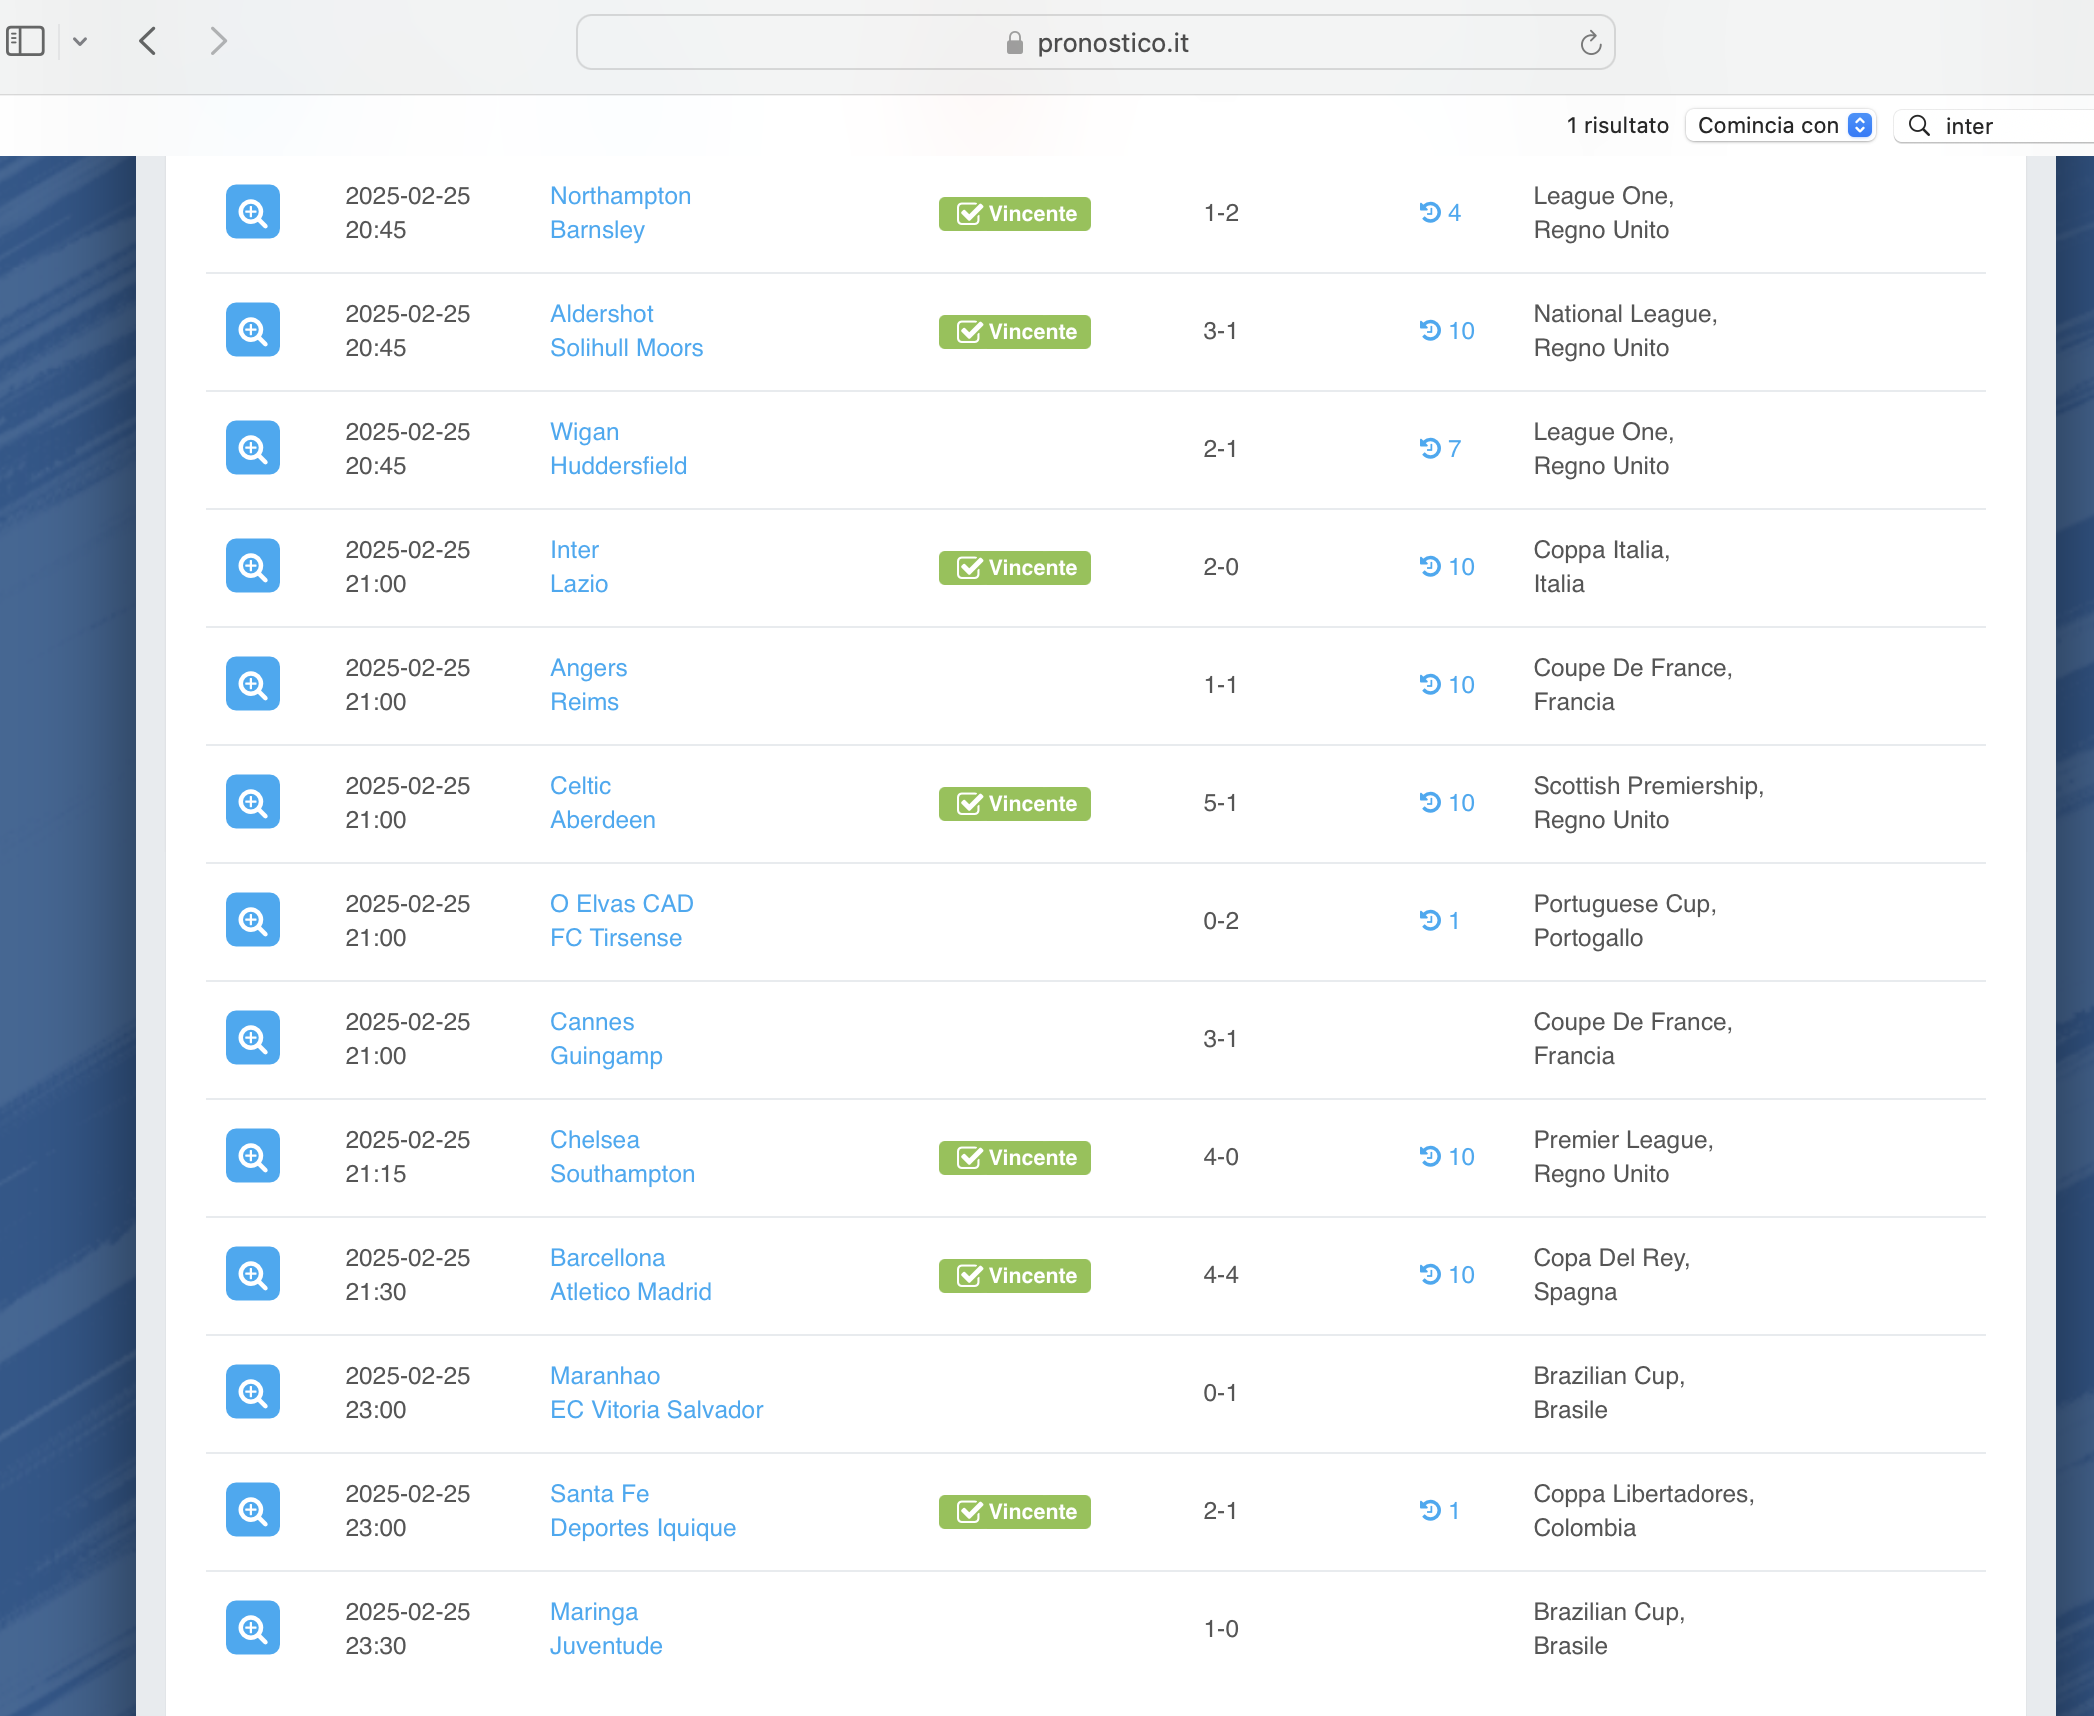Click magnifier icon for Maringa Juventude row

253,1628
